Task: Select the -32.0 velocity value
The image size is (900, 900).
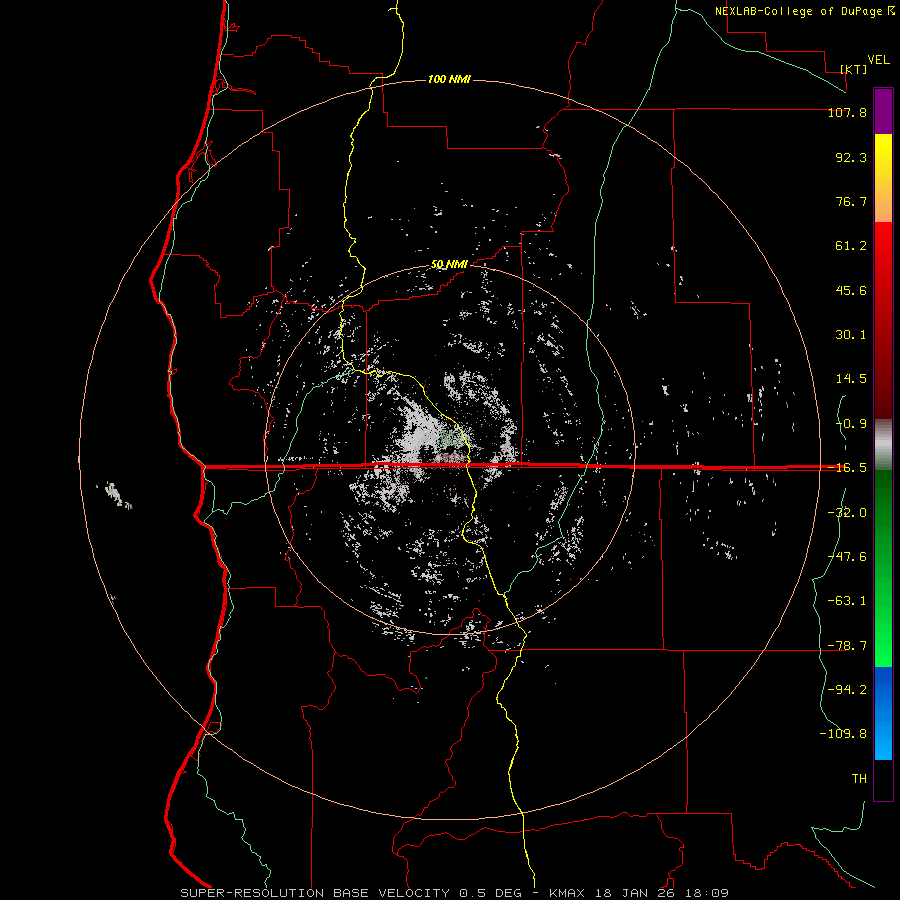Action: 847,513
